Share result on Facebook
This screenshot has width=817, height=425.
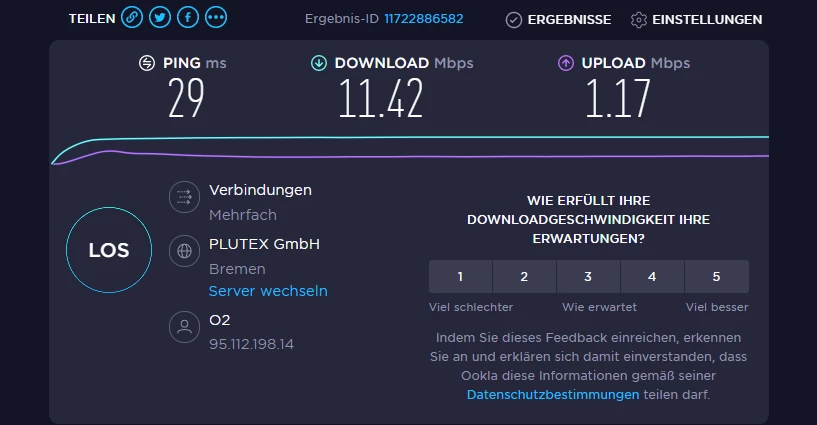tap(188, 18)
